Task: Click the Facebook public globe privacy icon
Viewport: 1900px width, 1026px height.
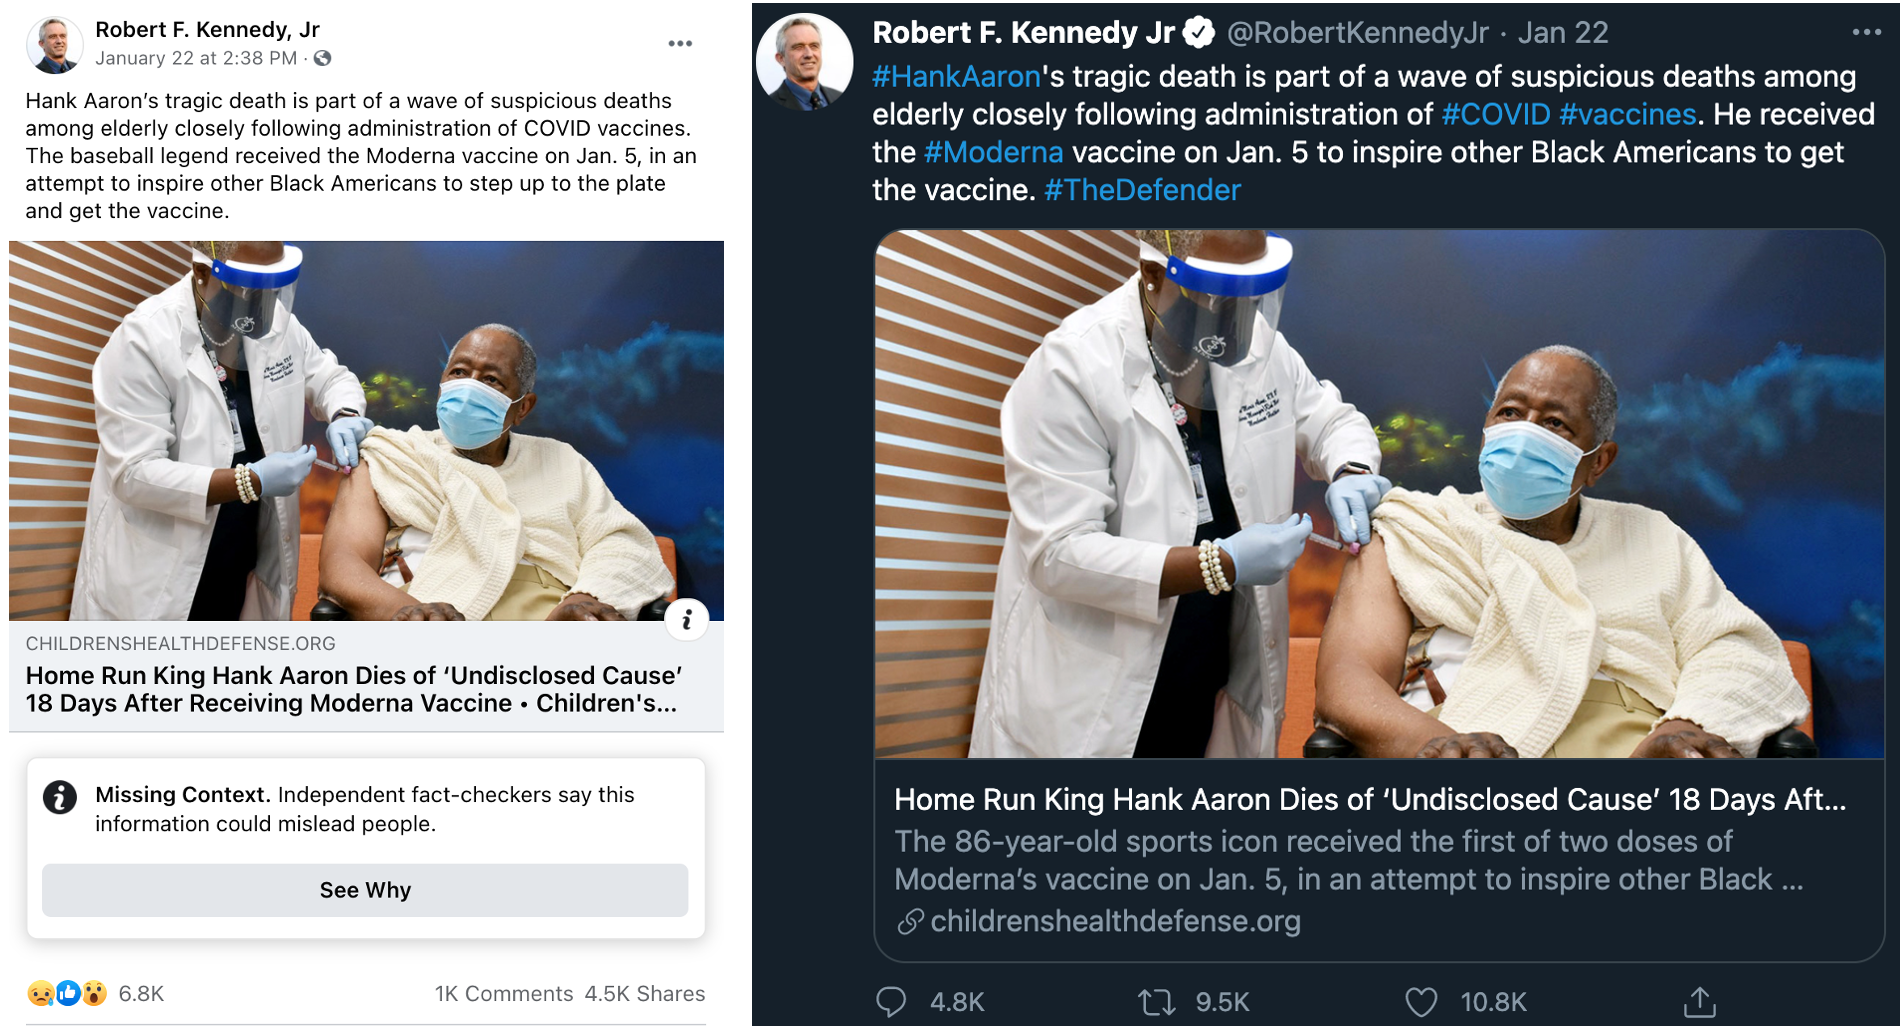Action: (x=322, y=58)
